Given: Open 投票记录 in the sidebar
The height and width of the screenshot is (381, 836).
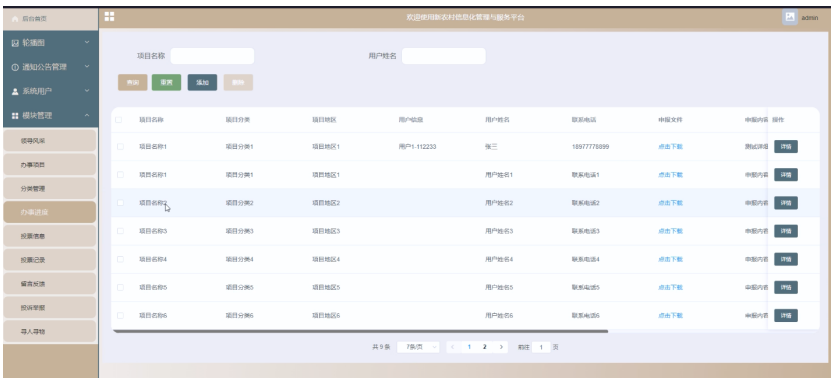Looking at the screenshot, I should [x=50, y=260].
